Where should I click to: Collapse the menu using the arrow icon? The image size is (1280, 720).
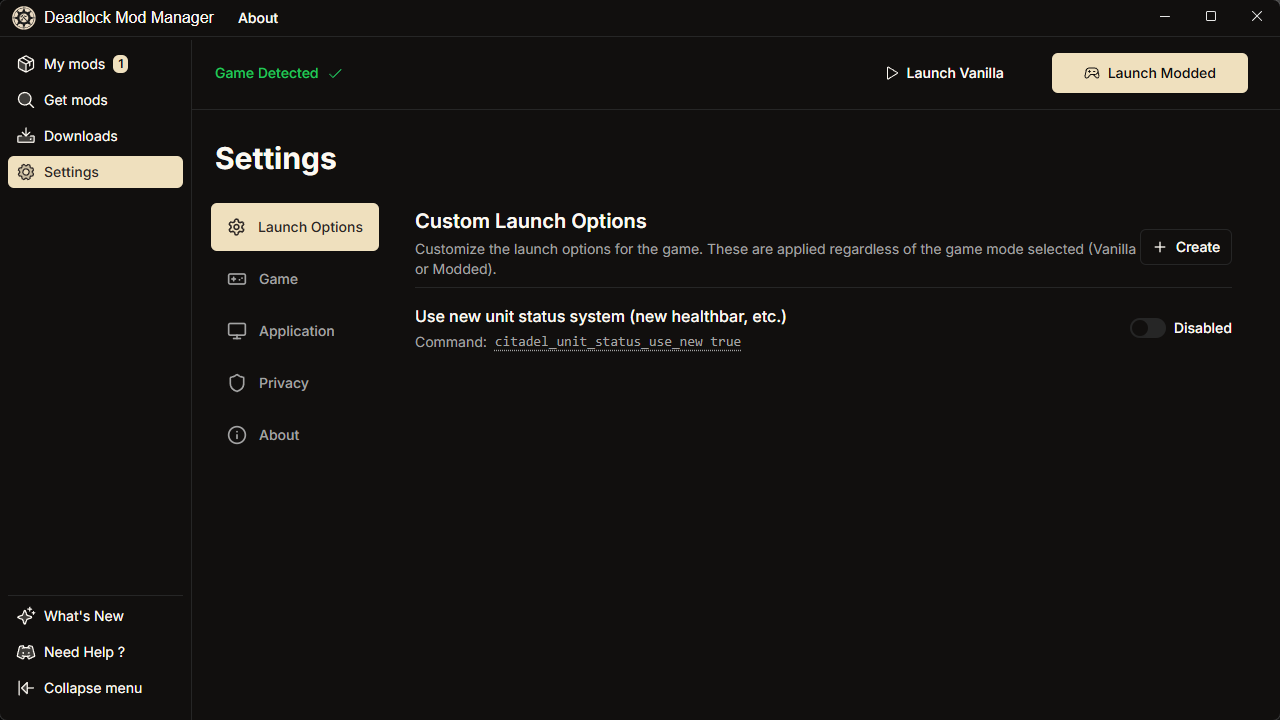pos(25,687)
